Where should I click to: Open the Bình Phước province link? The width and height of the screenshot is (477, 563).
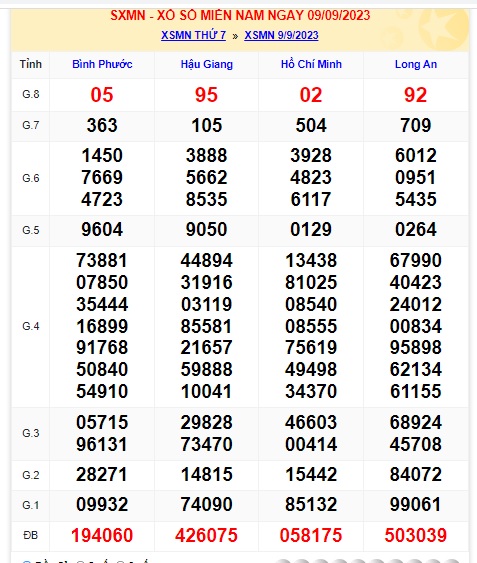[x=102, y=64]
